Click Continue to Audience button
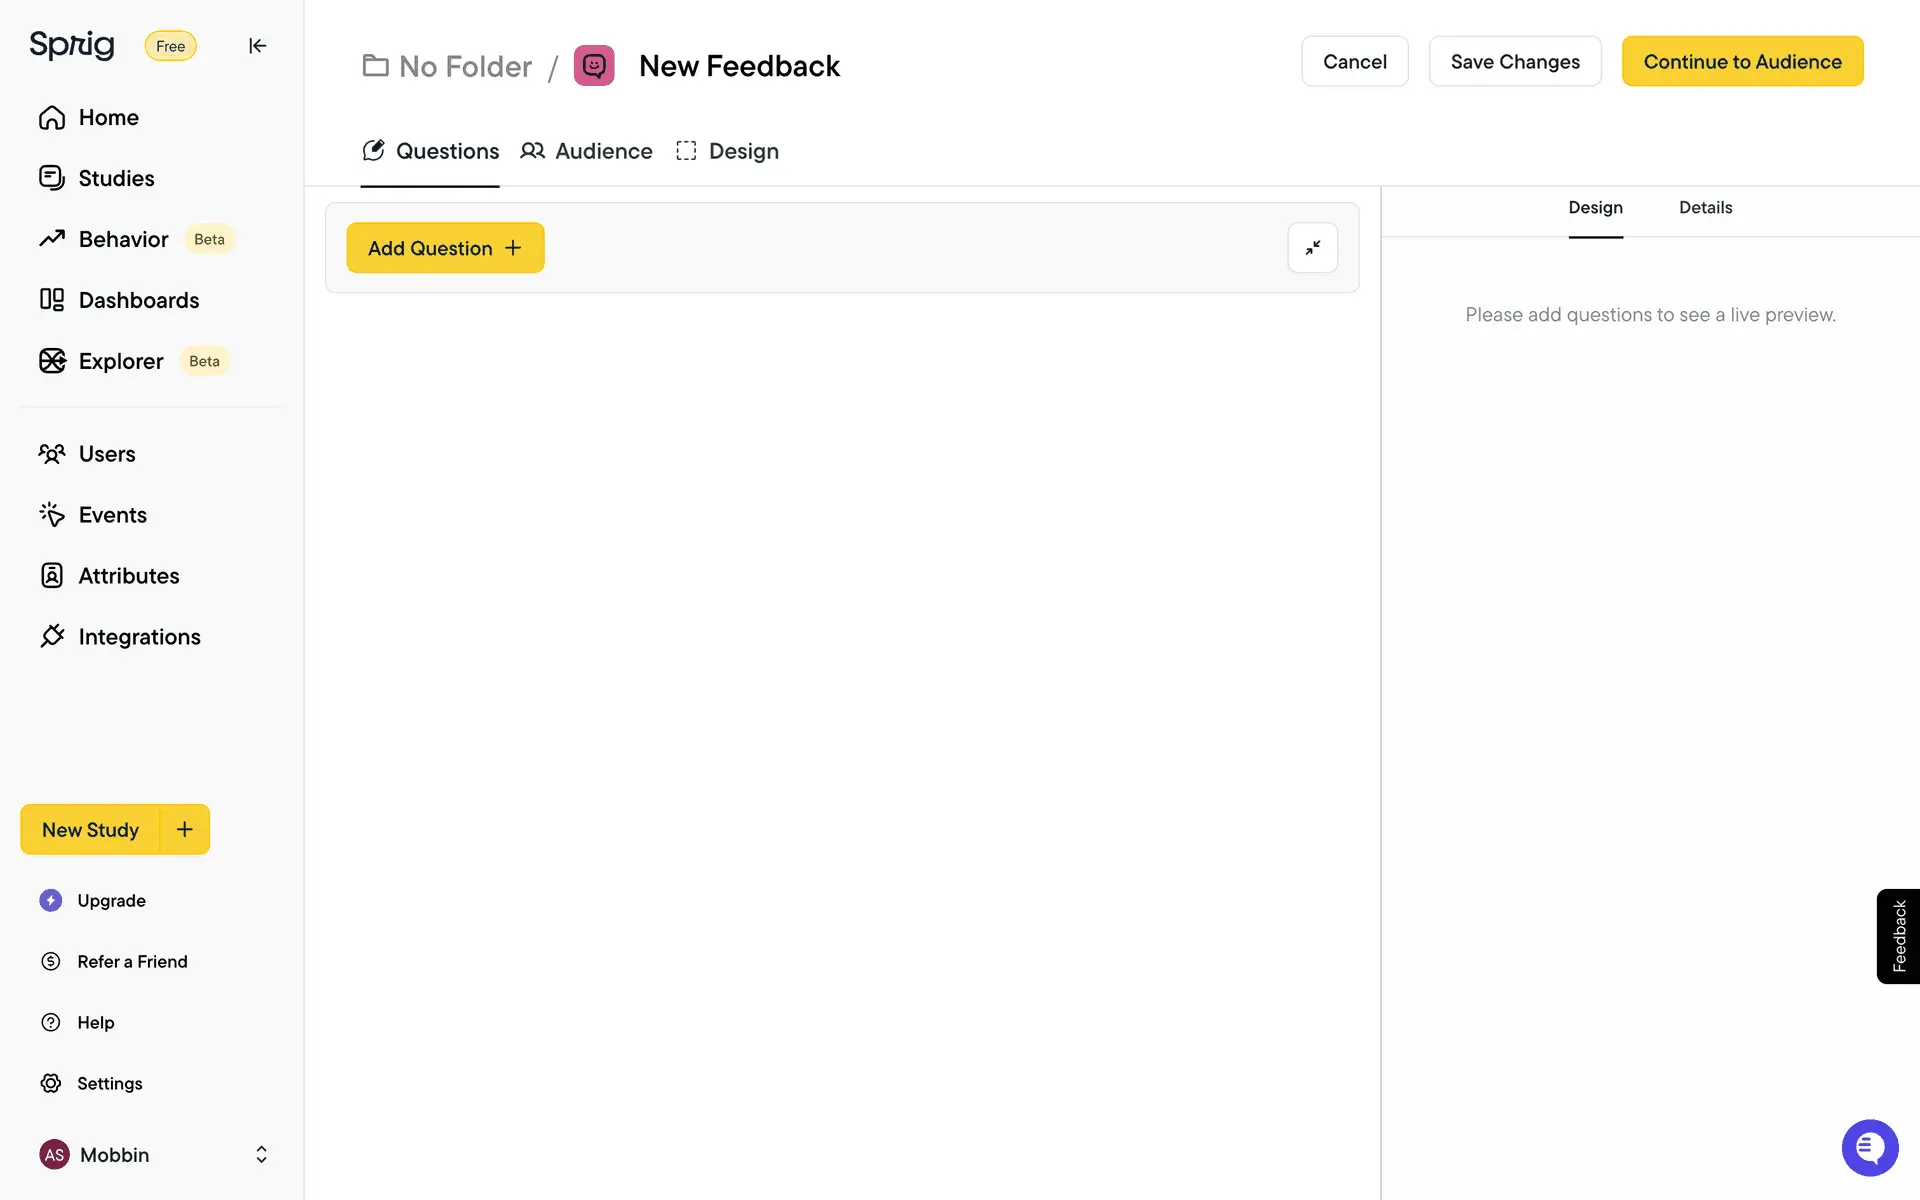 (x=1742, y=62)
